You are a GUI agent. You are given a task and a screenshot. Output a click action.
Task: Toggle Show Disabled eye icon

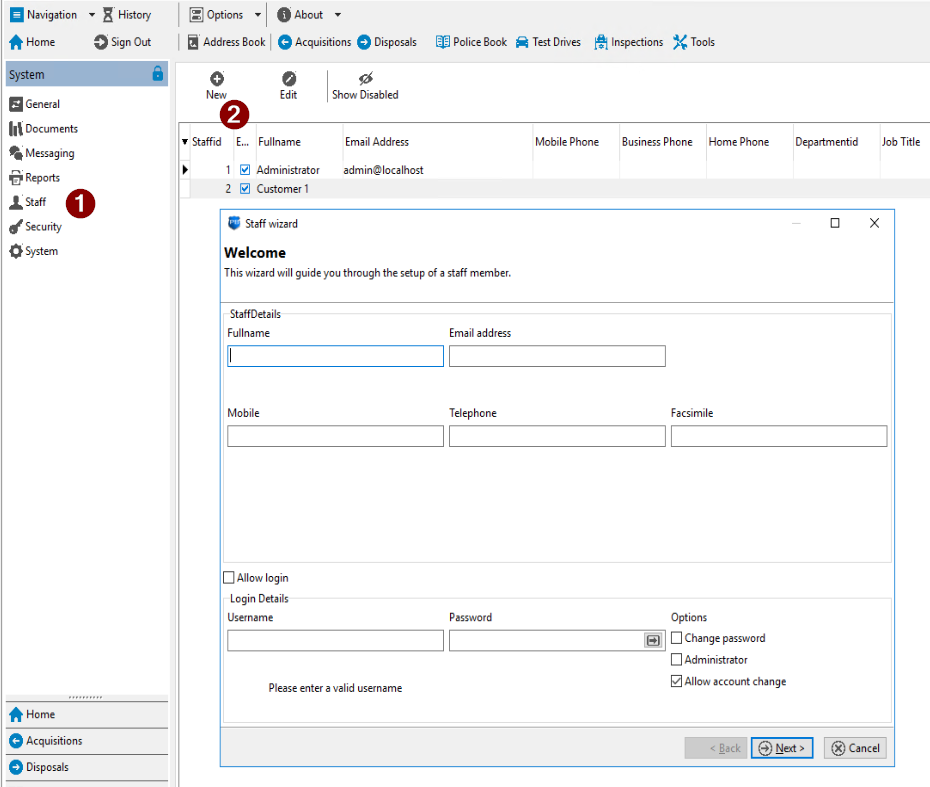[x=365, y=79]
